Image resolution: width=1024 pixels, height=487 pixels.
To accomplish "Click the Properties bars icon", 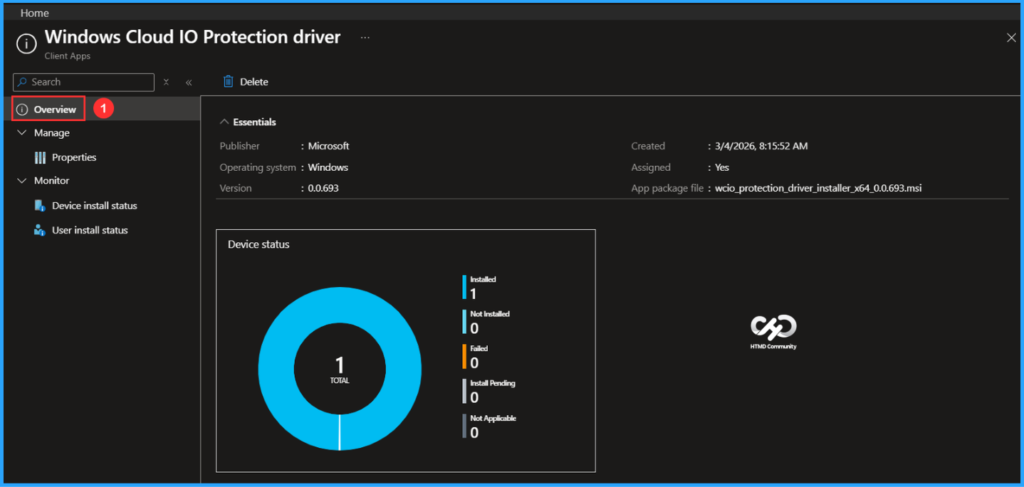I will click(40, 157).
